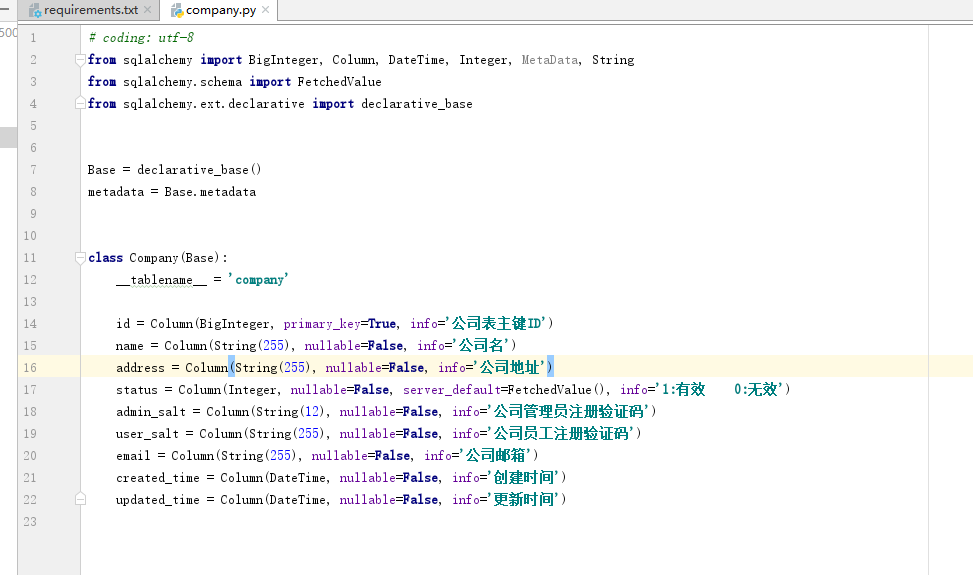
Task: Click the fold end marker on line 4
Action: (x=80, y=103)
